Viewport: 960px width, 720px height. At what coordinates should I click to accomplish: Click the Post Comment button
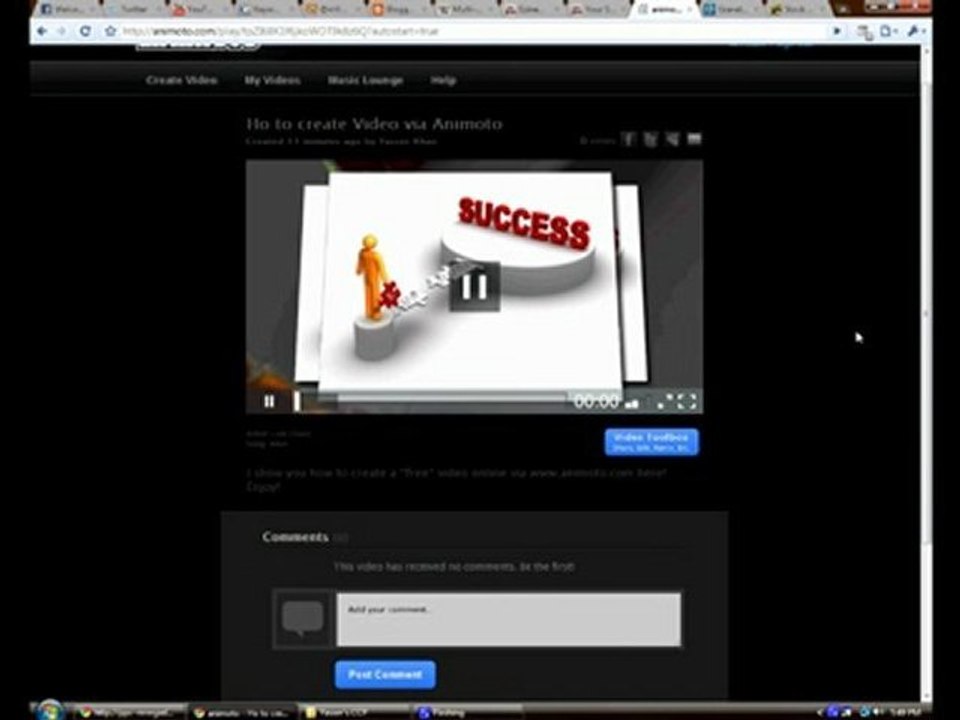point(385,675)
